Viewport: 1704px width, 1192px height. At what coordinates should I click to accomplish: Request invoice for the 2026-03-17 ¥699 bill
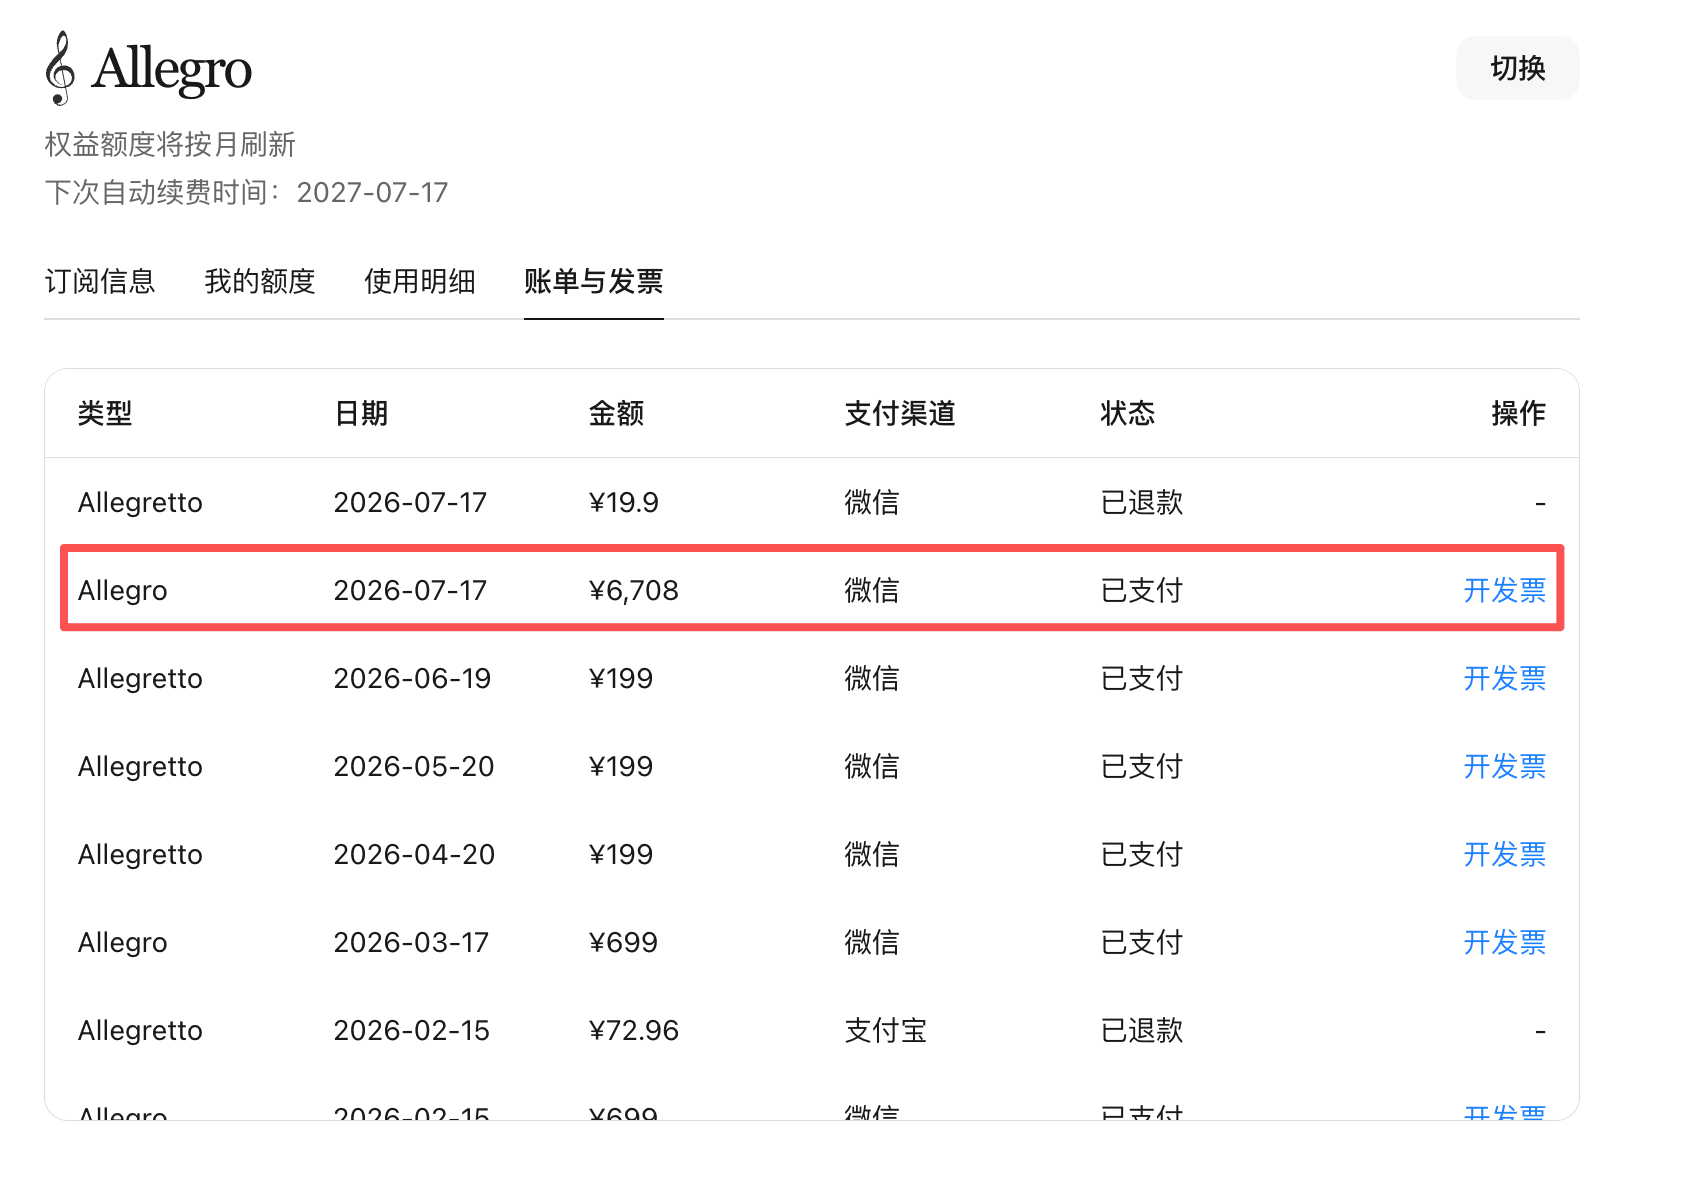1504,942
